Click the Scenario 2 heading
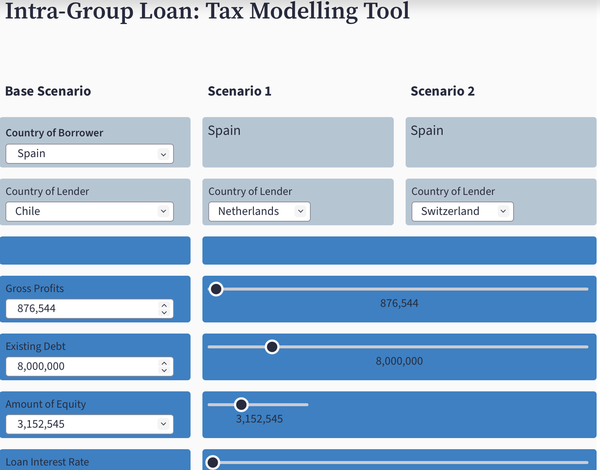600x470 pixels. pyautogui.click(x=442, y=91)
